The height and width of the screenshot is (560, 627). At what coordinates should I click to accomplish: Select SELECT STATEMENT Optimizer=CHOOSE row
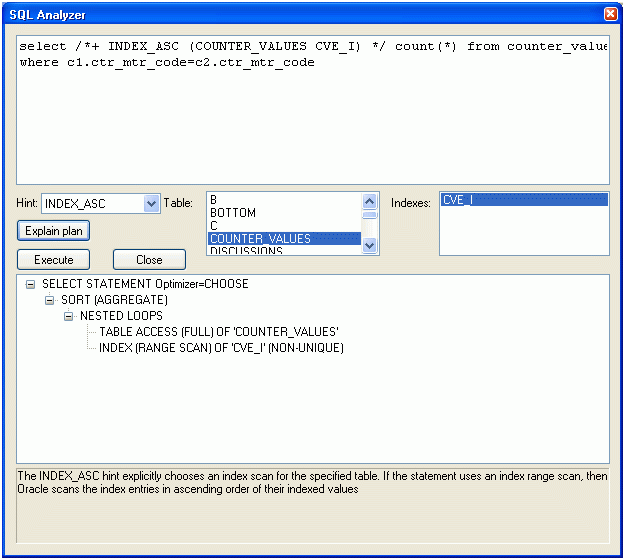coord(145,284)
